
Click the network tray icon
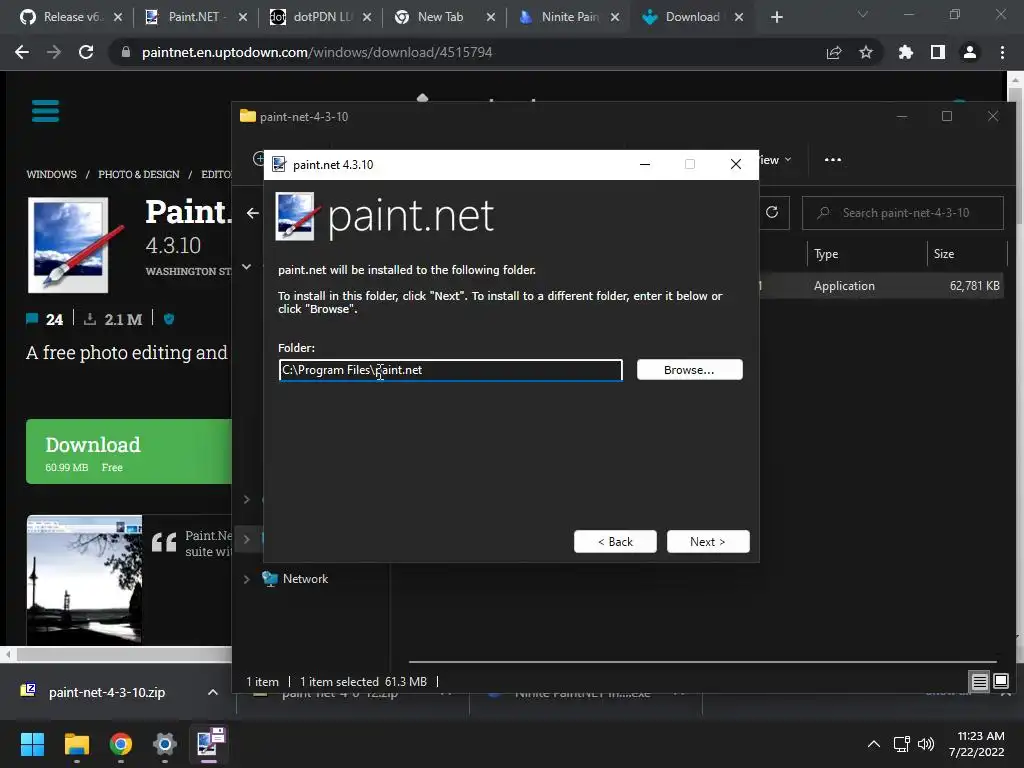[902, 744]
